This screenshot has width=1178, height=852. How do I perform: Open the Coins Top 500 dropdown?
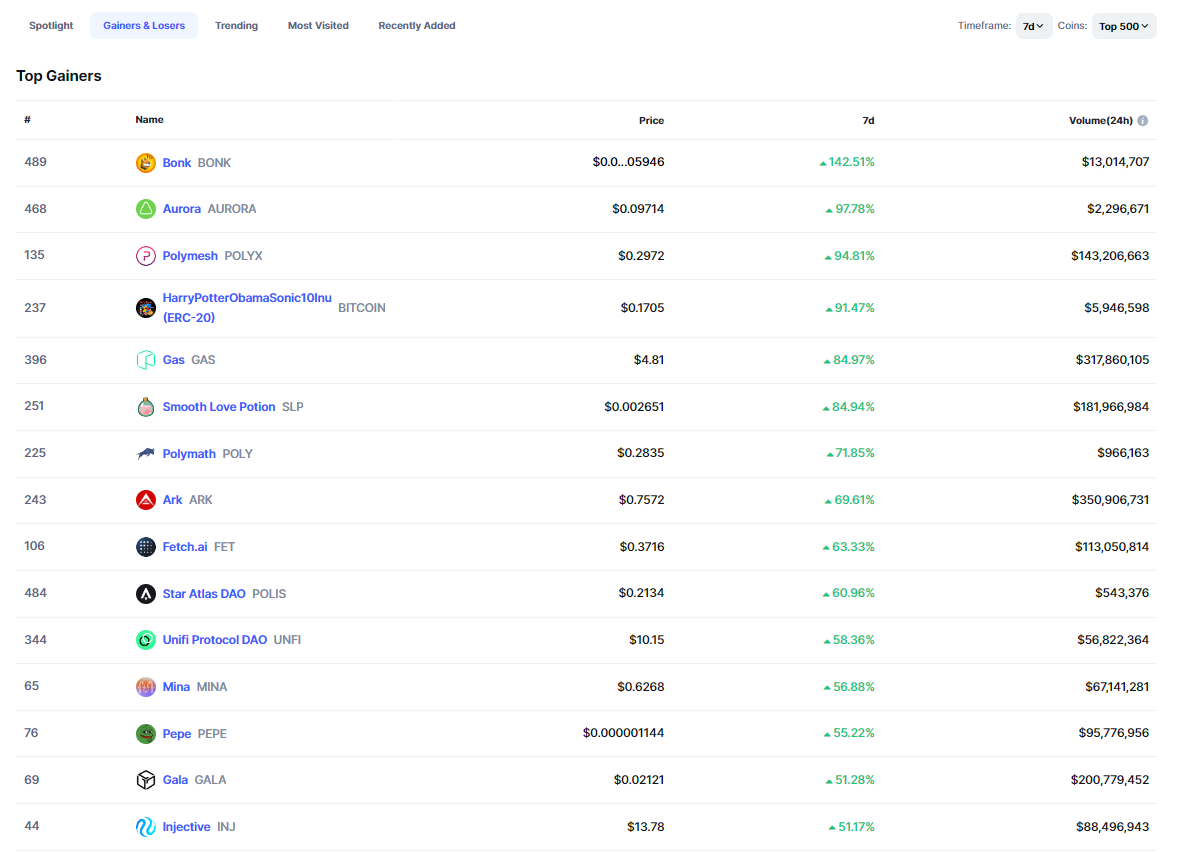point(1123,26)
